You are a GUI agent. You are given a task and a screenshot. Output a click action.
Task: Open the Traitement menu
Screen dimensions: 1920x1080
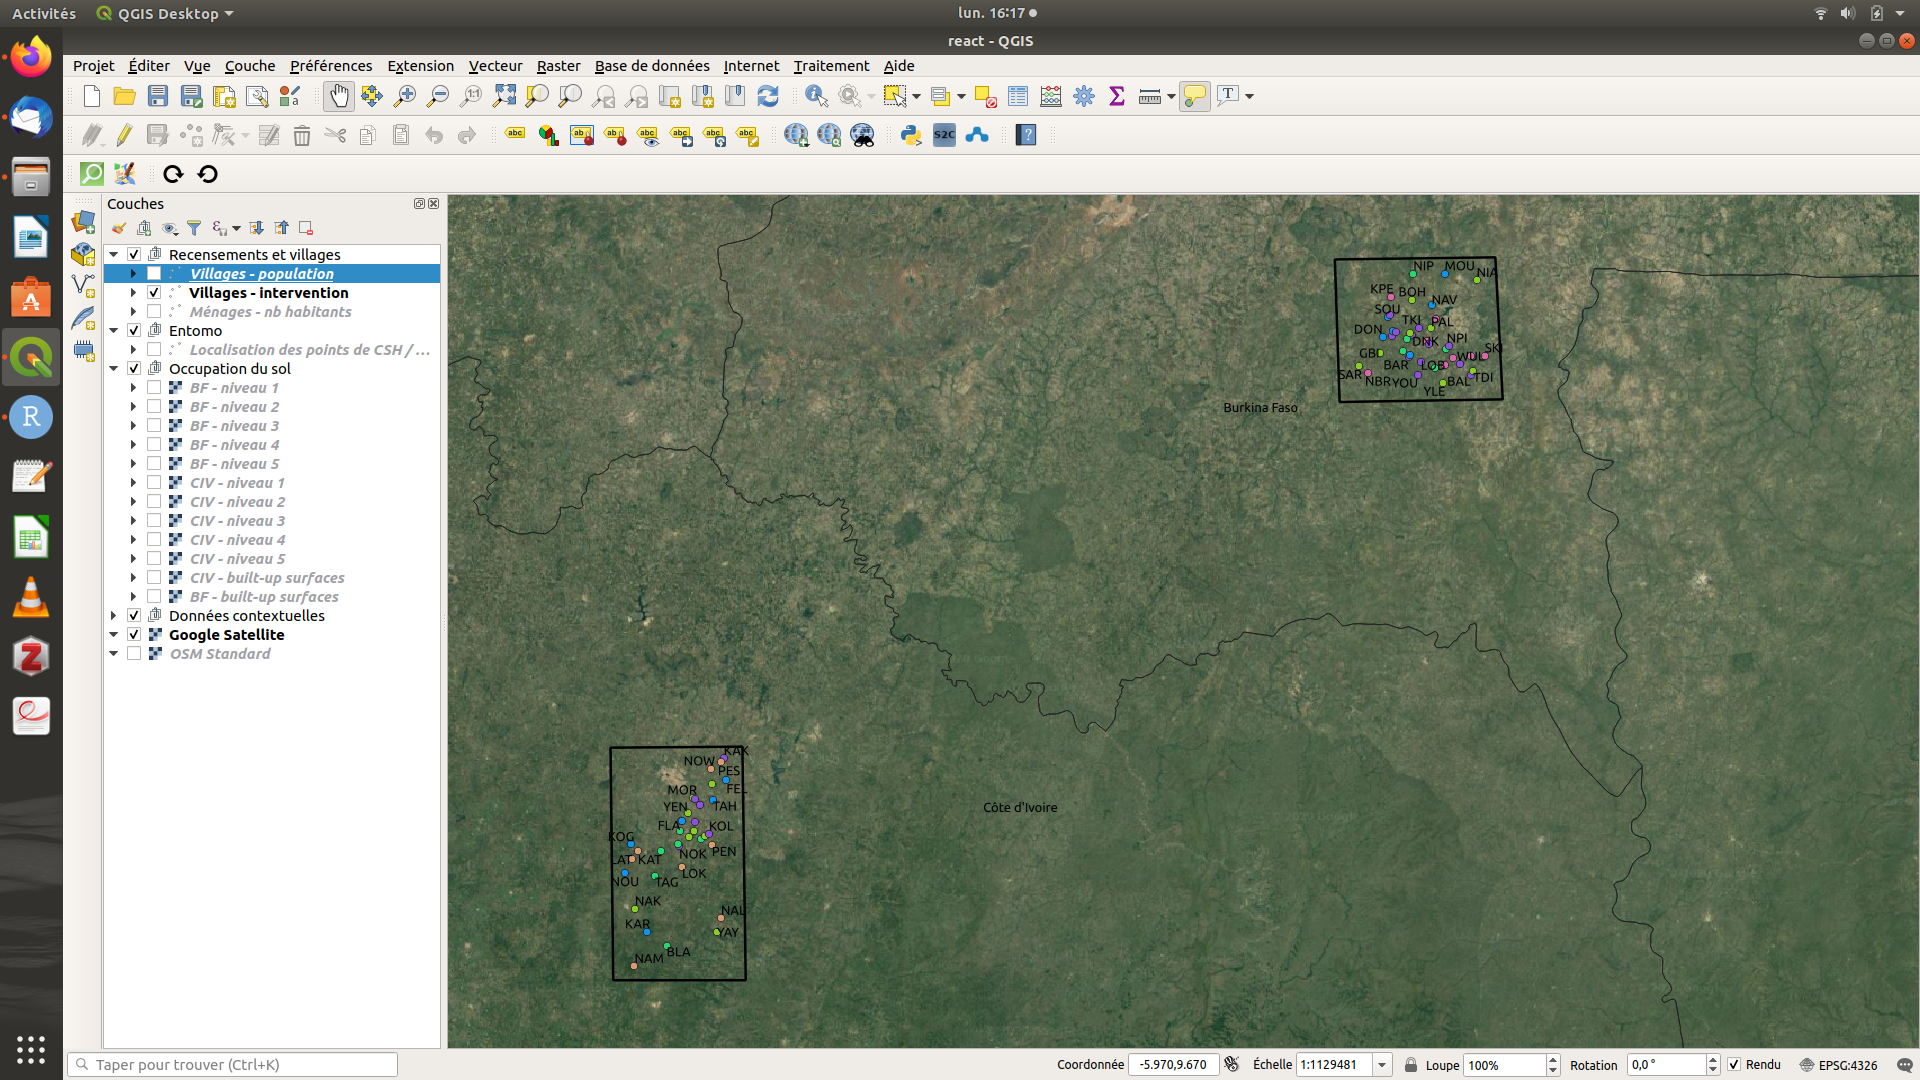(831, 66)
